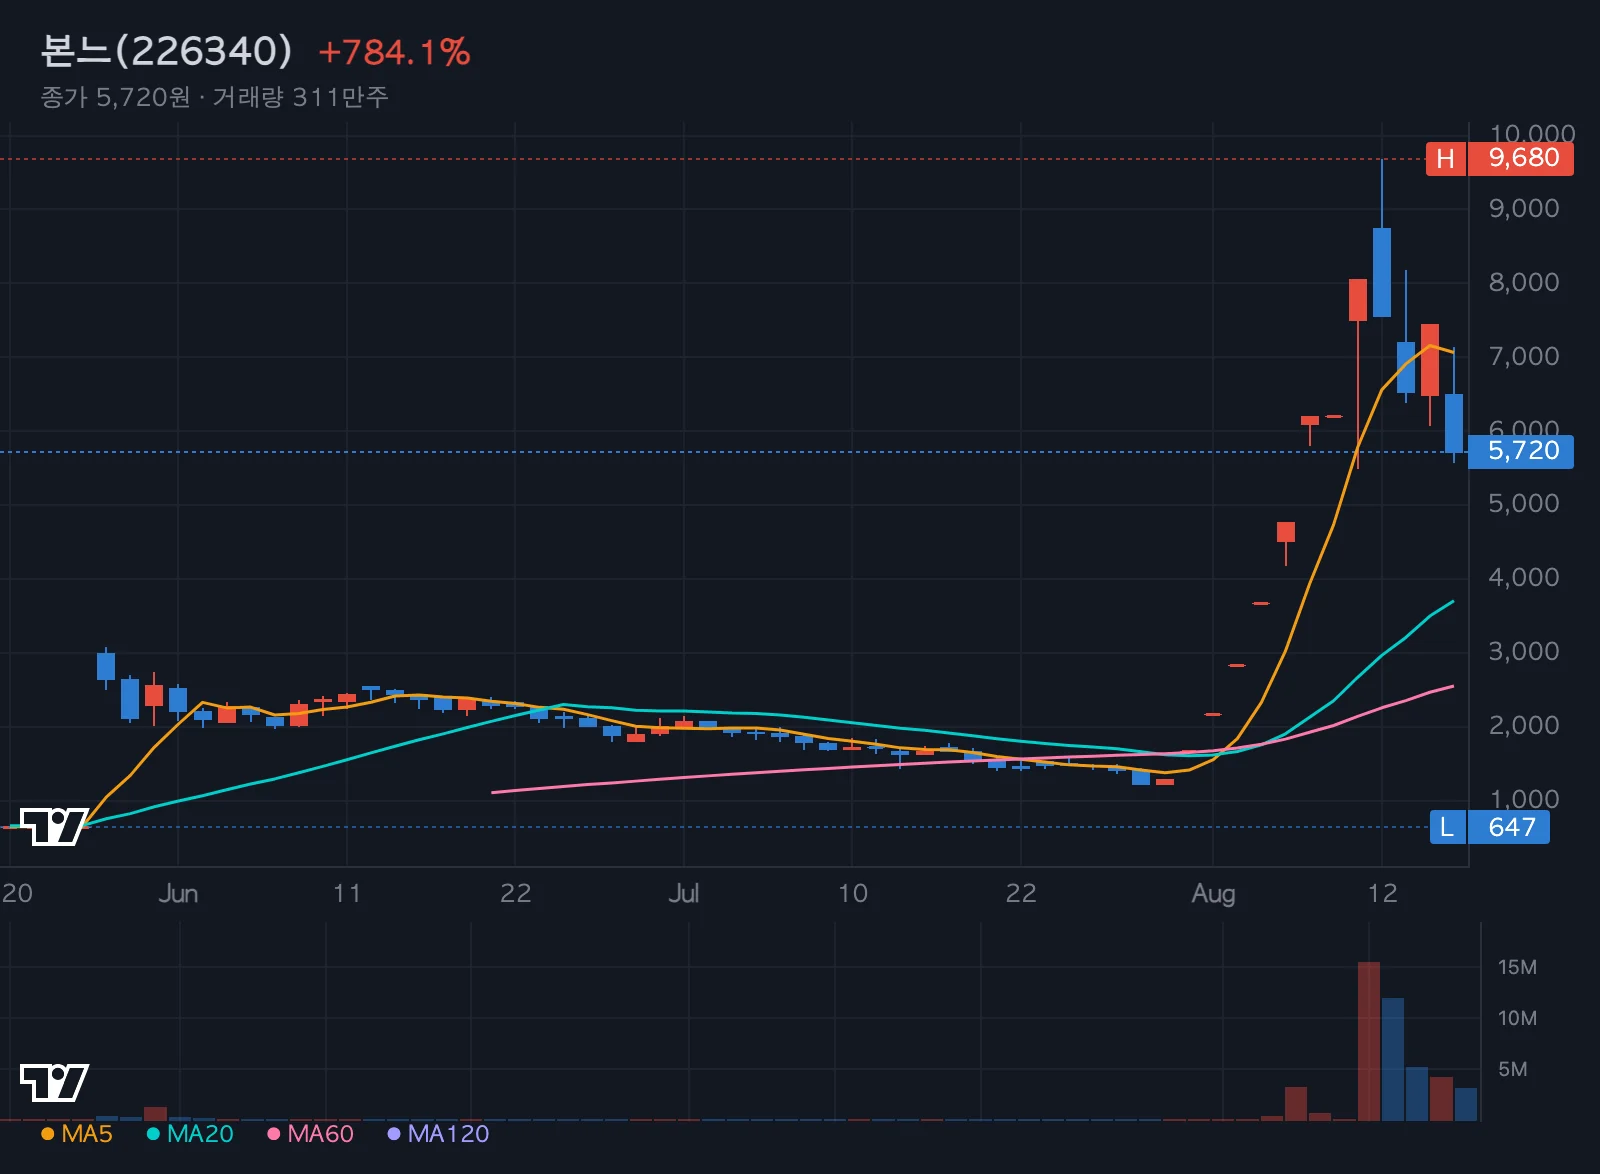Click the teal MA20 legend dot
The height and width of the screenshot is (1174, 1600).
(153, 1134)
